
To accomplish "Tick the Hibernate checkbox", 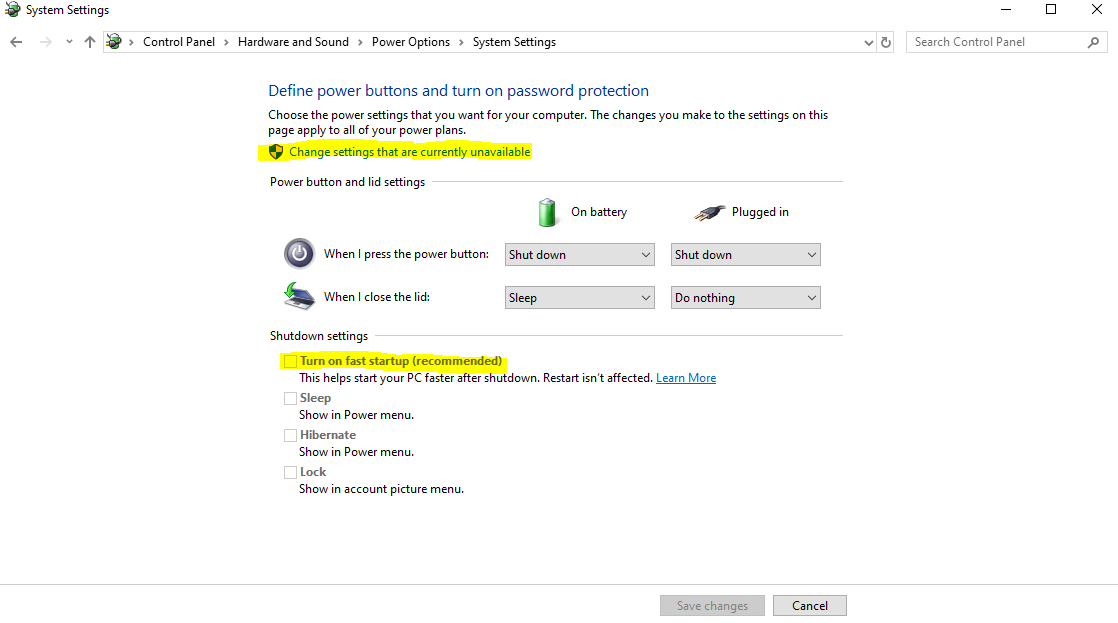I will pyautogui.click(x=290, y=436).
